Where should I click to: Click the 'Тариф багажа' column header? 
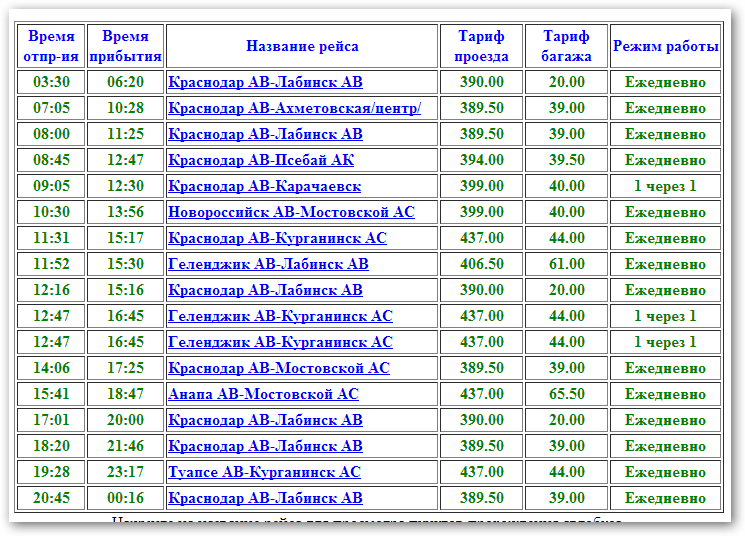click(x=566, y=46)
